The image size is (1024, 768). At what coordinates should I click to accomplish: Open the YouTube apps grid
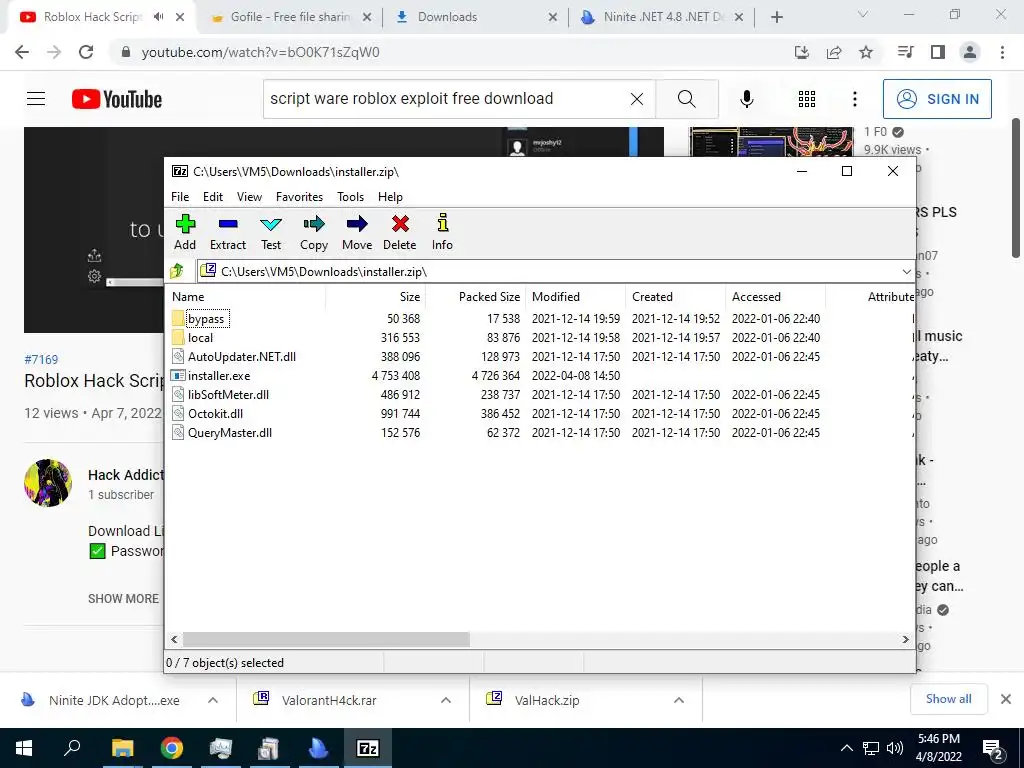pos(807,99)
